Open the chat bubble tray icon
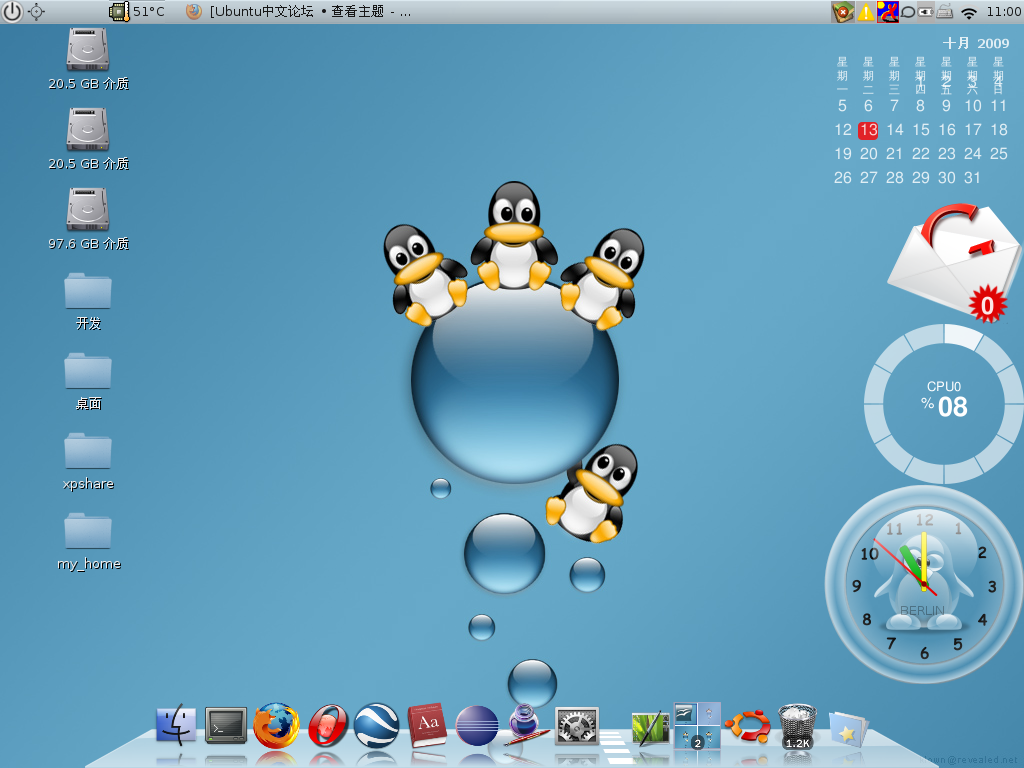Image resolution: width=1024 pixels, height=768 pixels. 908,12
